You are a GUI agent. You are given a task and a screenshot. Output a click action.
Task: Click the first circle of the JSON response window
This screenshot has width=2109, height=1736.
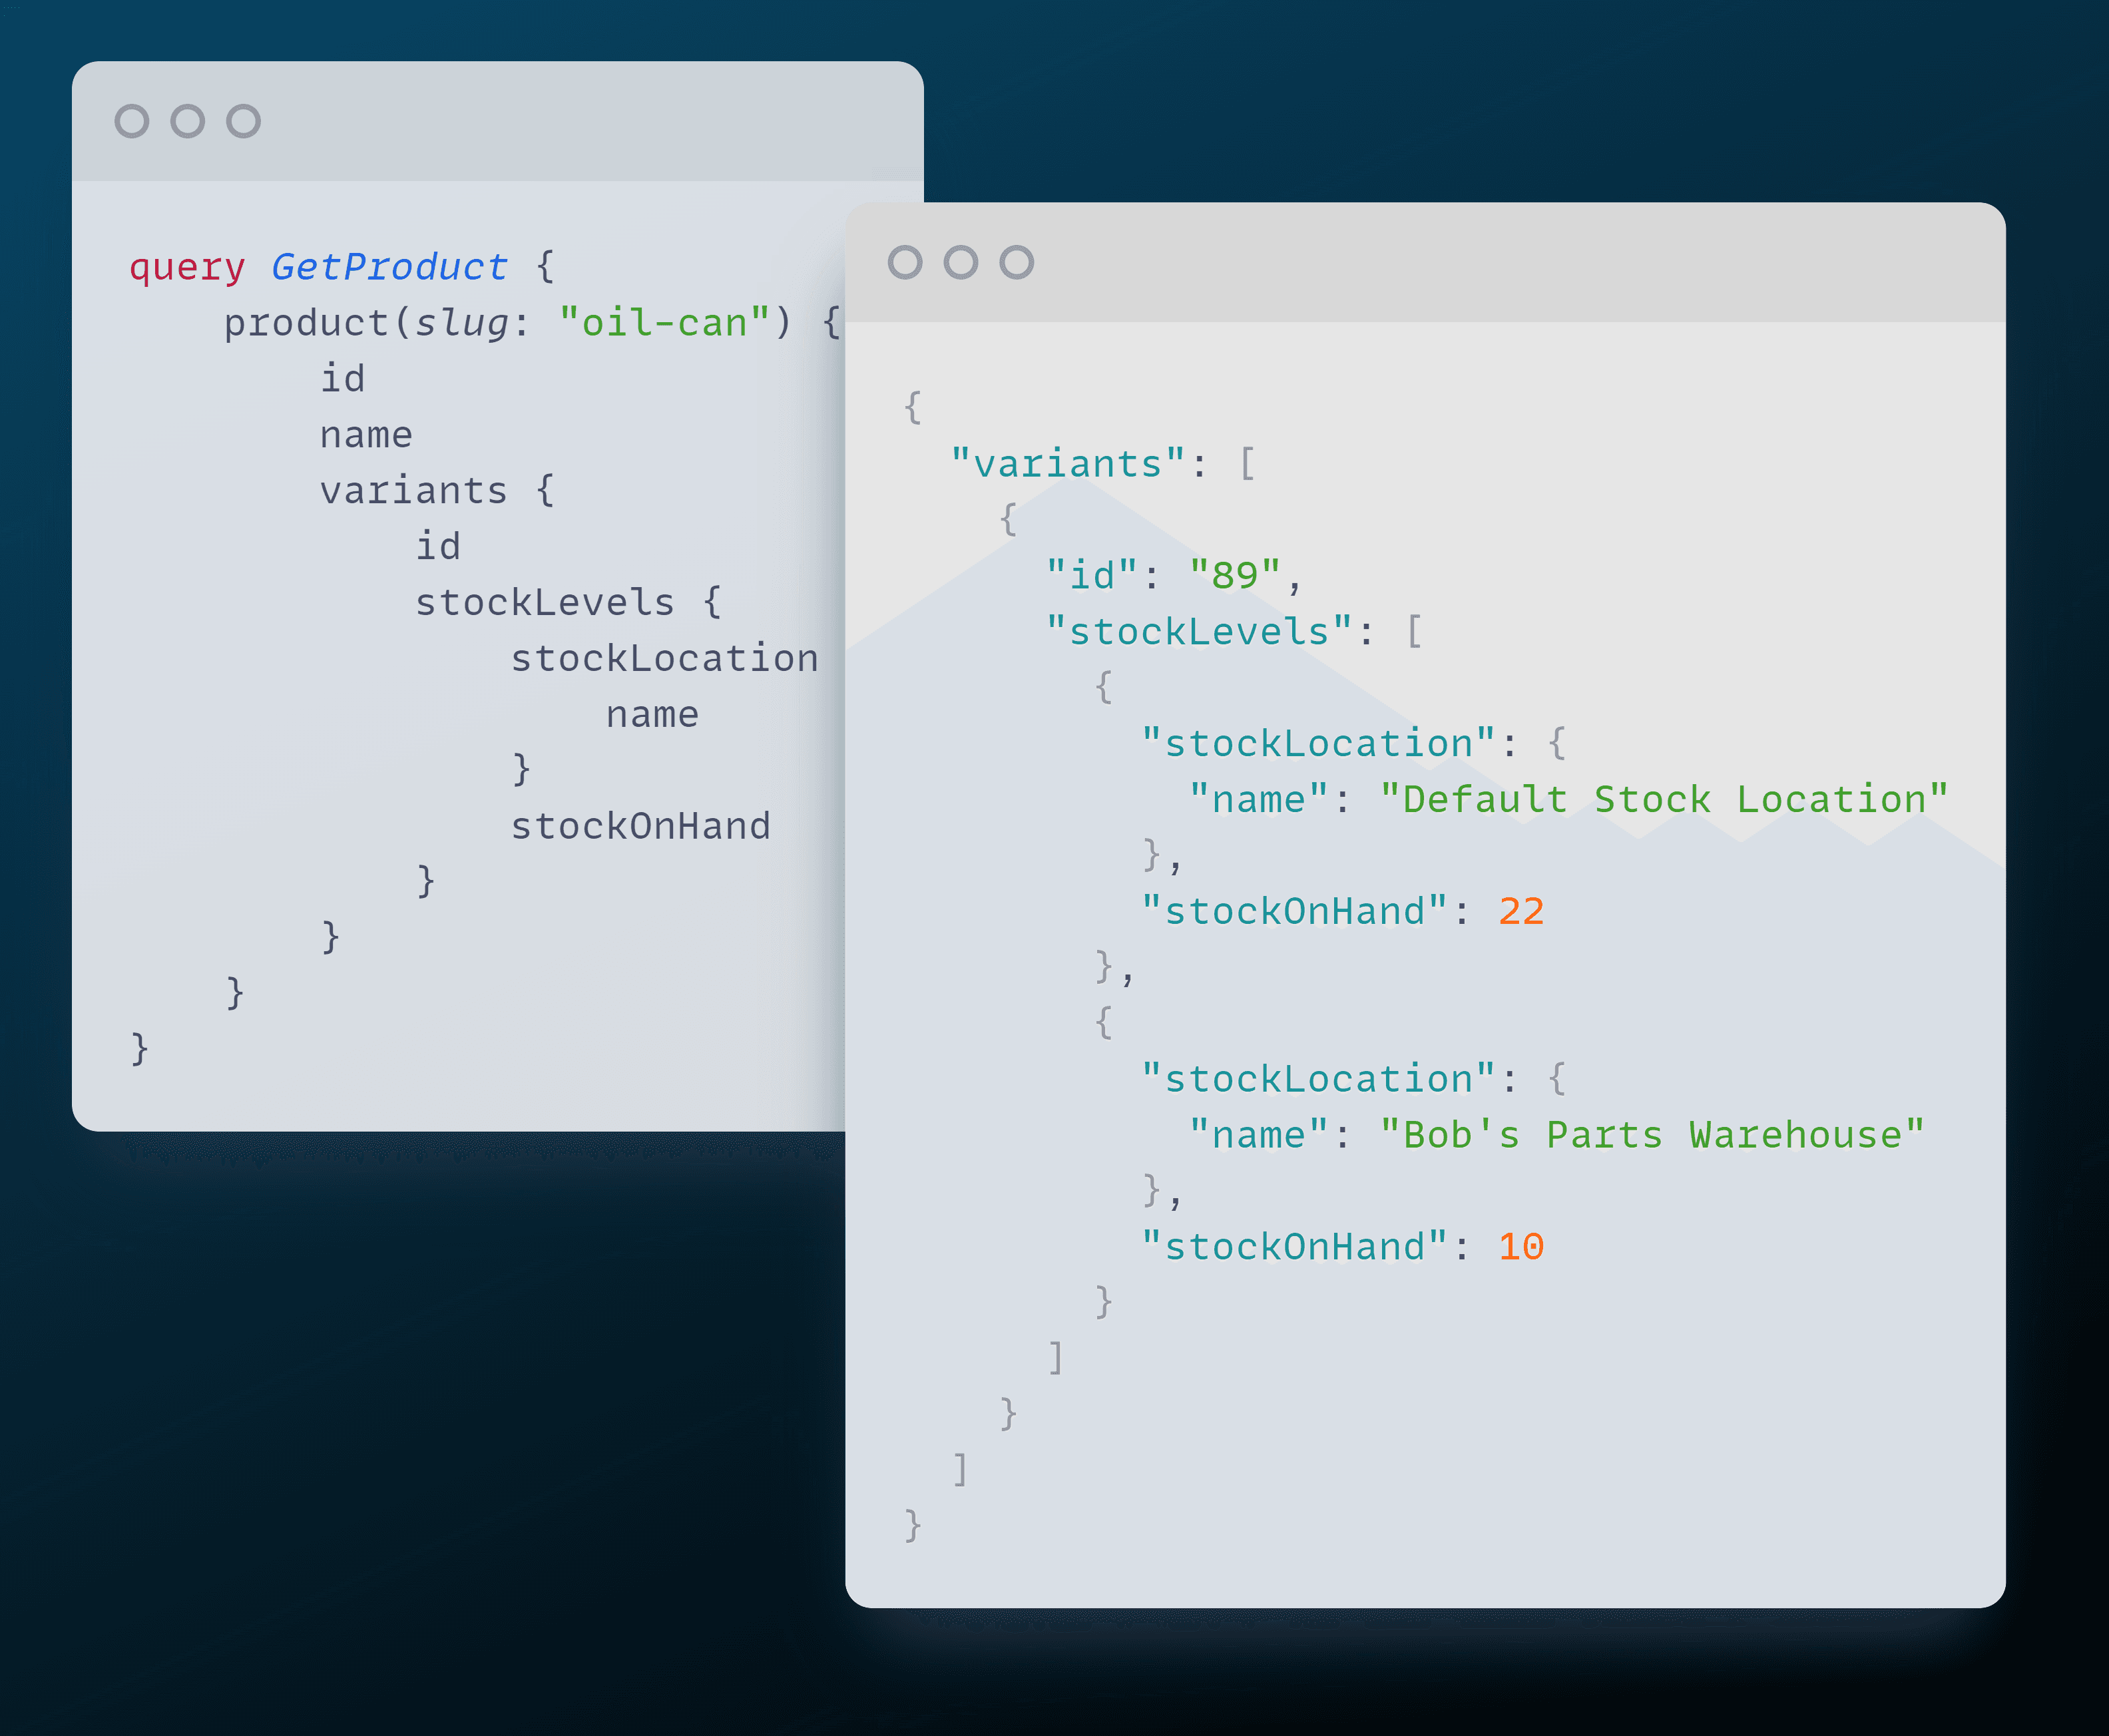pyautogui.click(x=905, y=262)
